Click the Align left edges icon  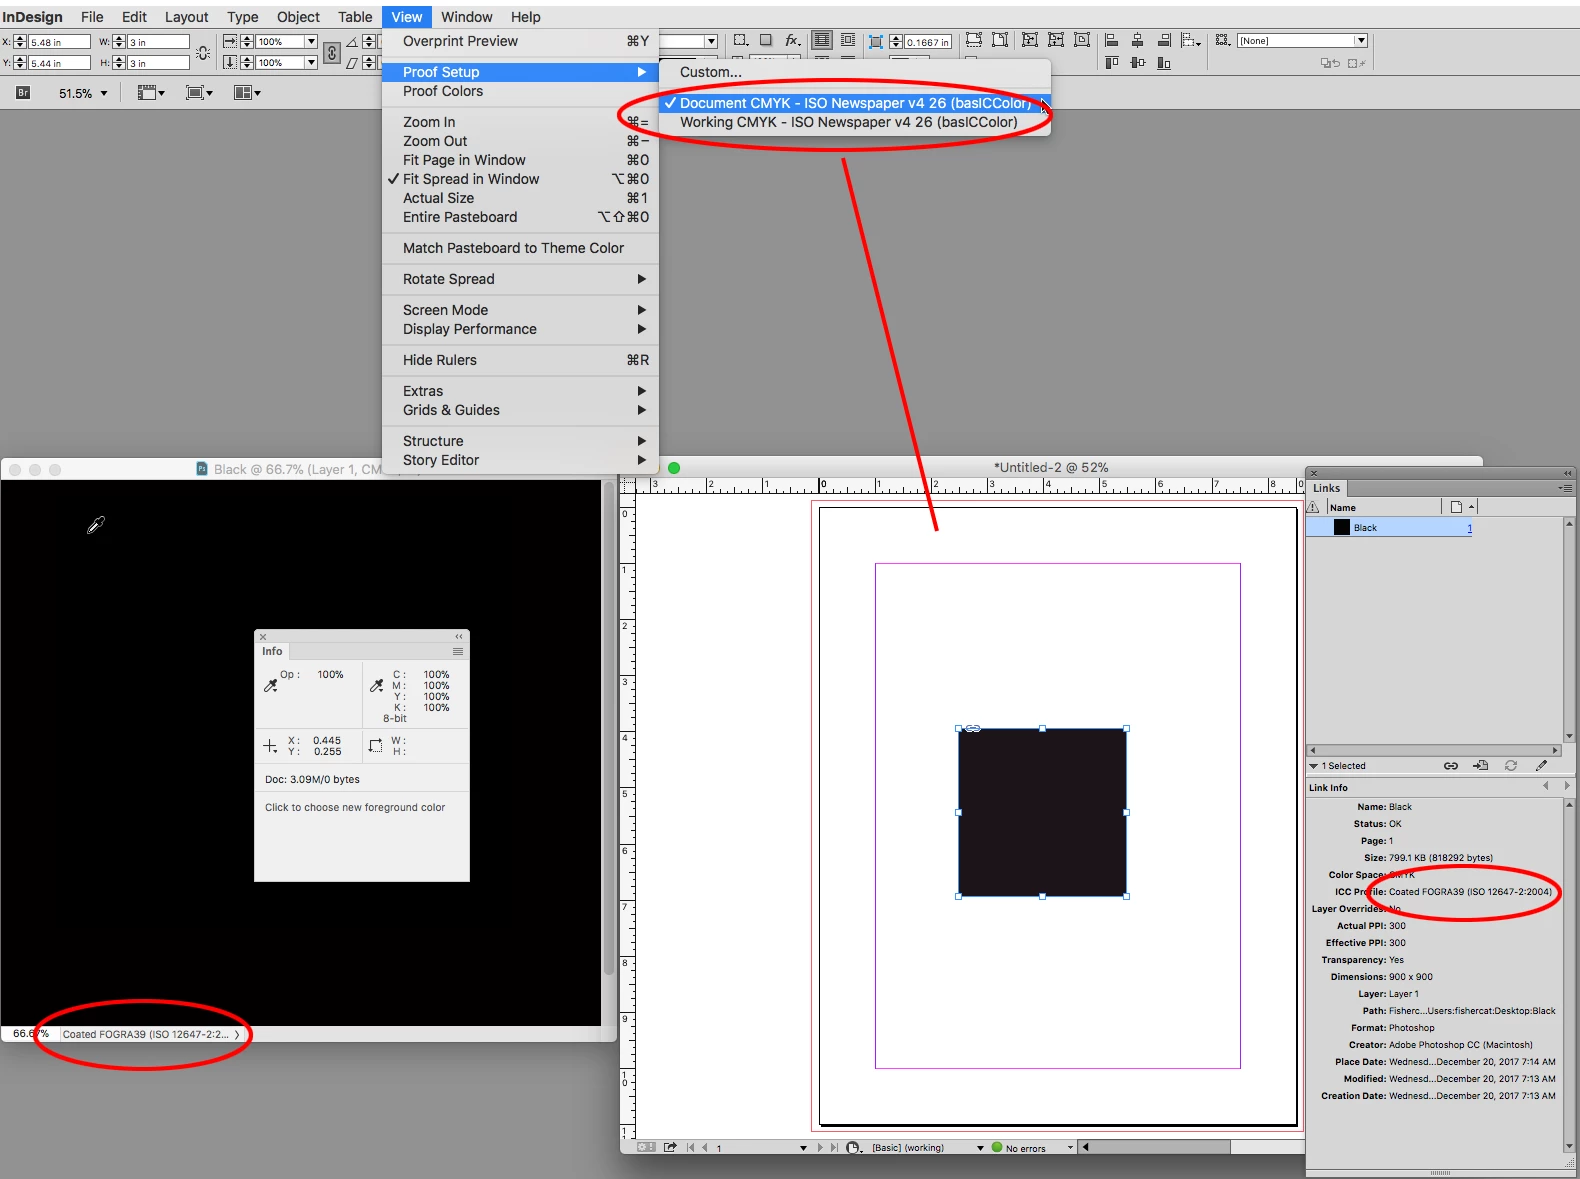1111,41
